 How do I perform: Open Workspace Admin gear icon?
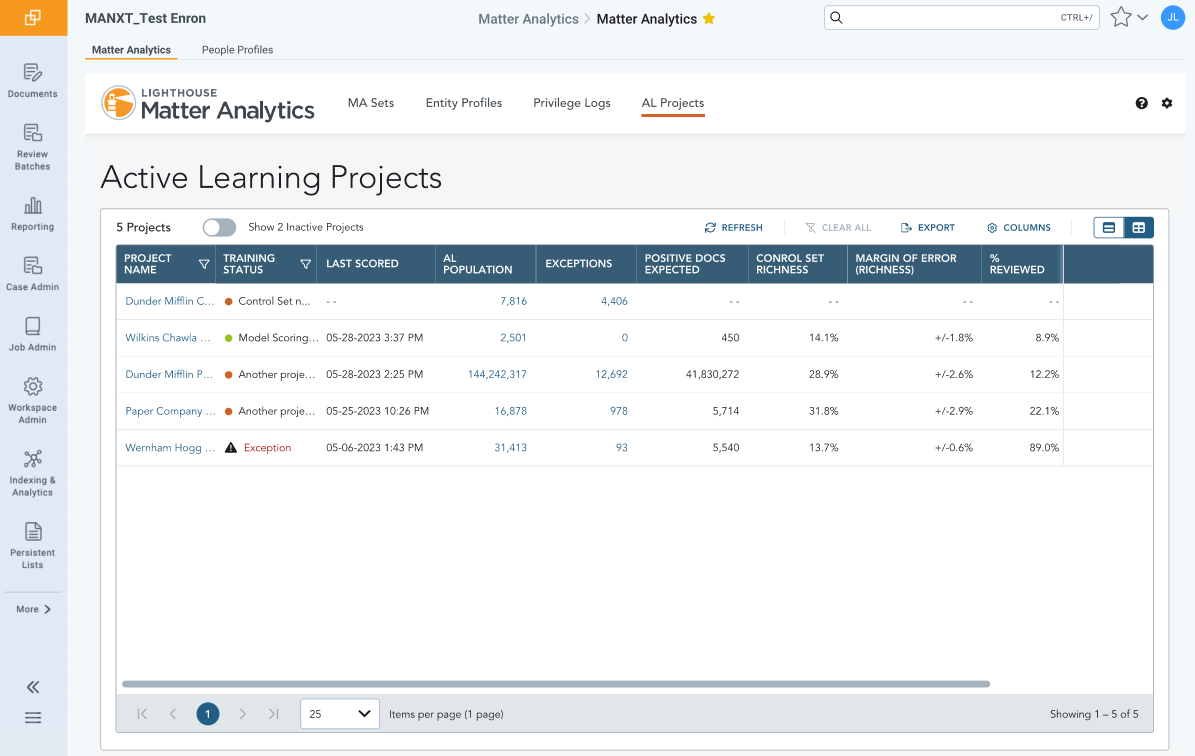[33, 386]
